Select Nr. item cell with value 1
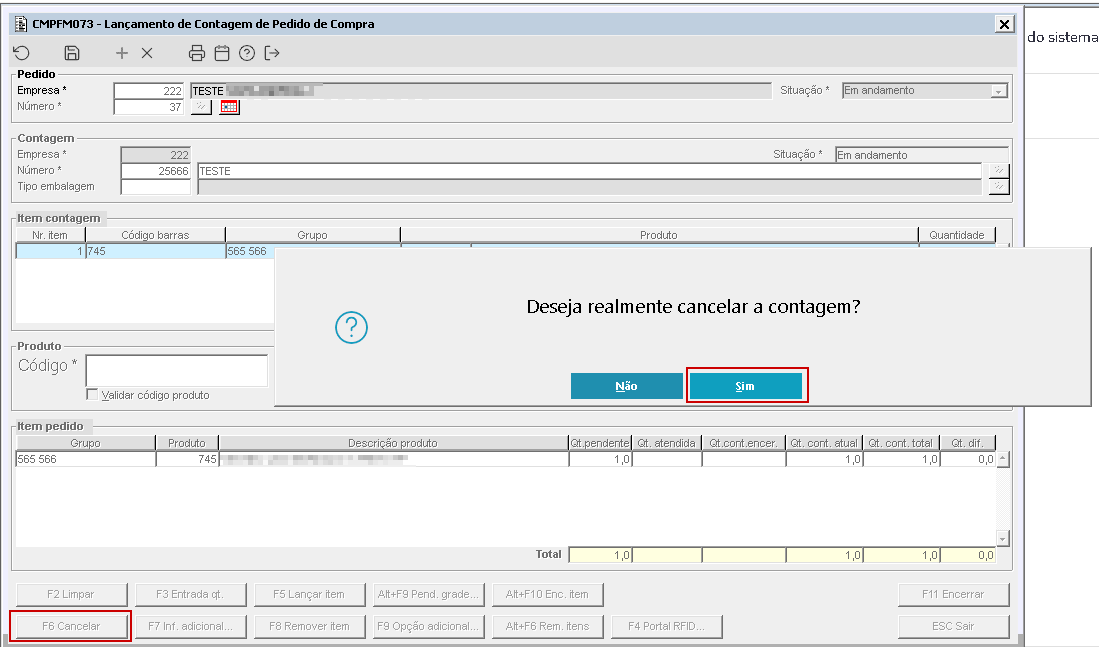 pos(50,251)
